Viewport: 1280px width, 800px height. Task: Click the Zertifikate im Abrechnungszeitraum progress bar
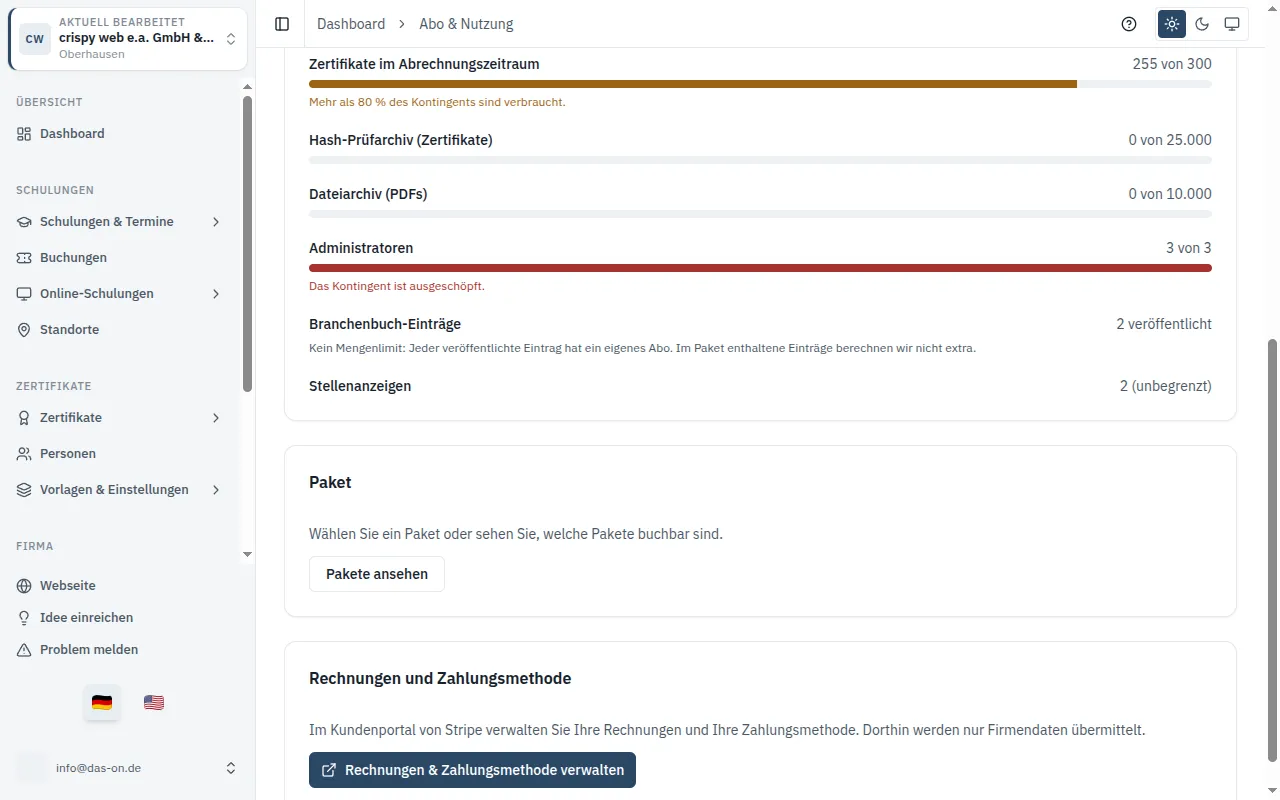[x=760, y=84]
